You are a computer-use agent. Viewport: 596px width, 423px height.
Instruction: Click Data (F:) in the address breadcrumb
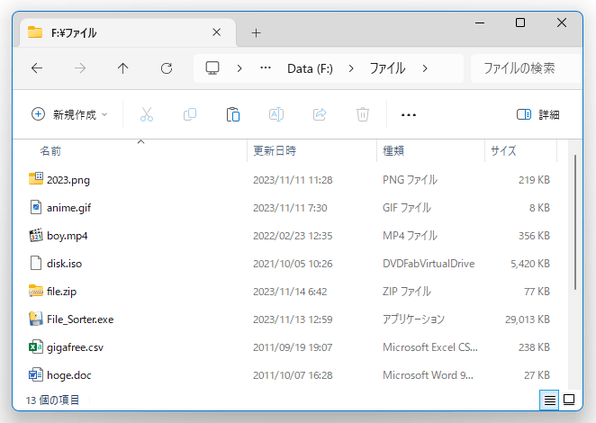(310, 69)
